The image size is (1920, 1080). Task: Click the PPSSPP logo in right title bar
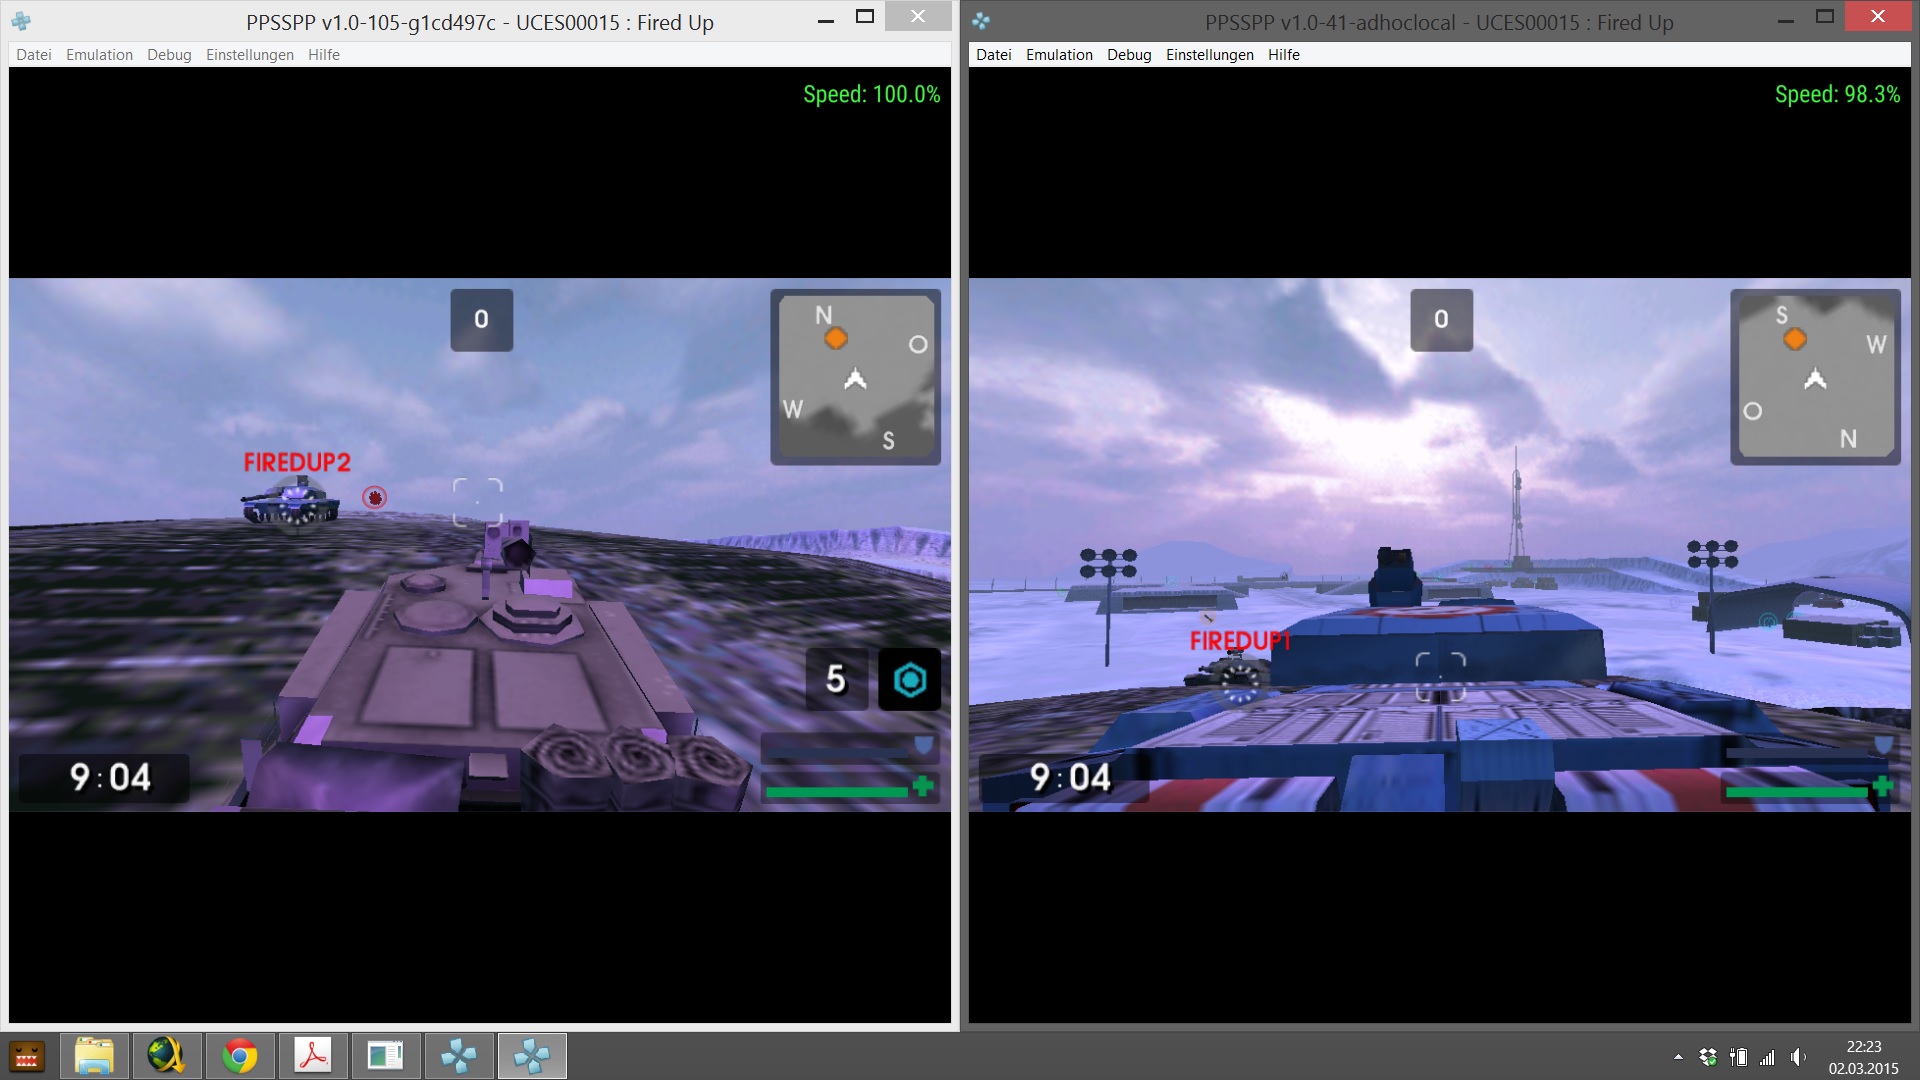coord(981,21)
